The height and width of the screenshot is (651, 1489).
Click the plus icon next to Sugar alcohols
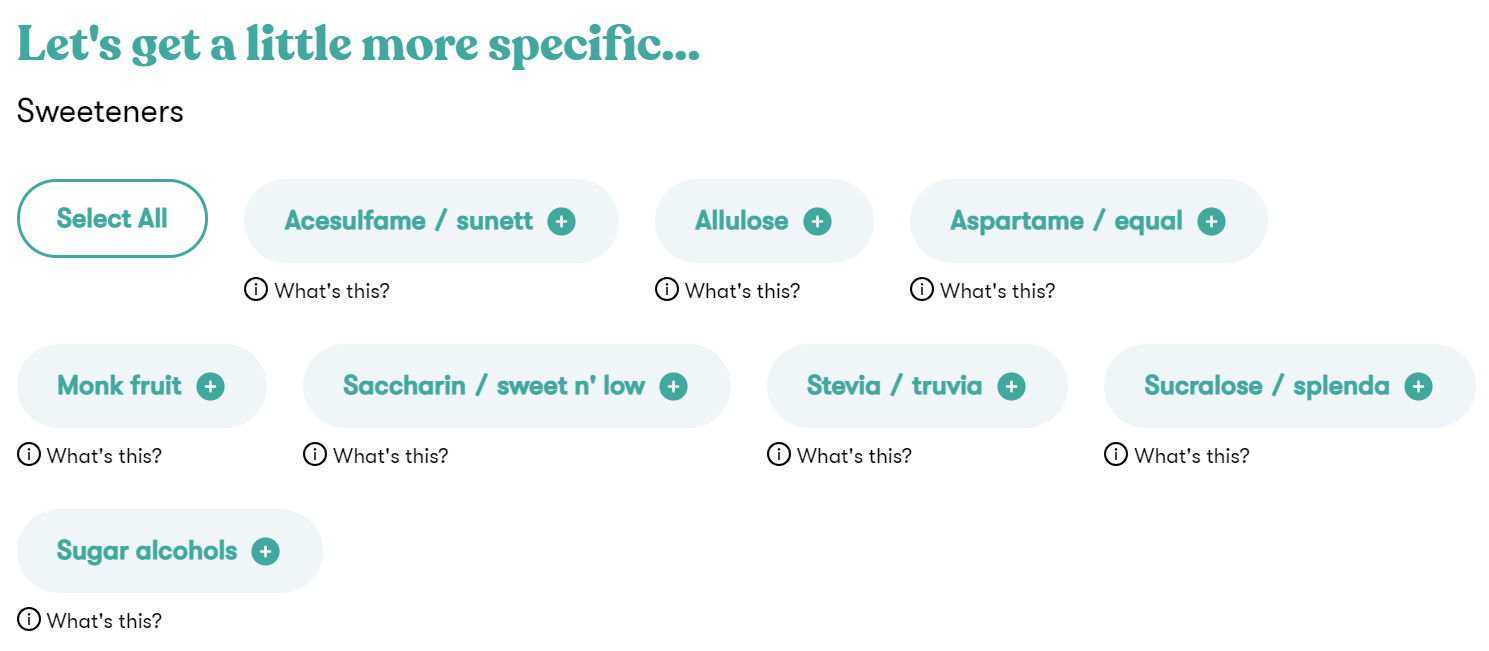[266, 551]
